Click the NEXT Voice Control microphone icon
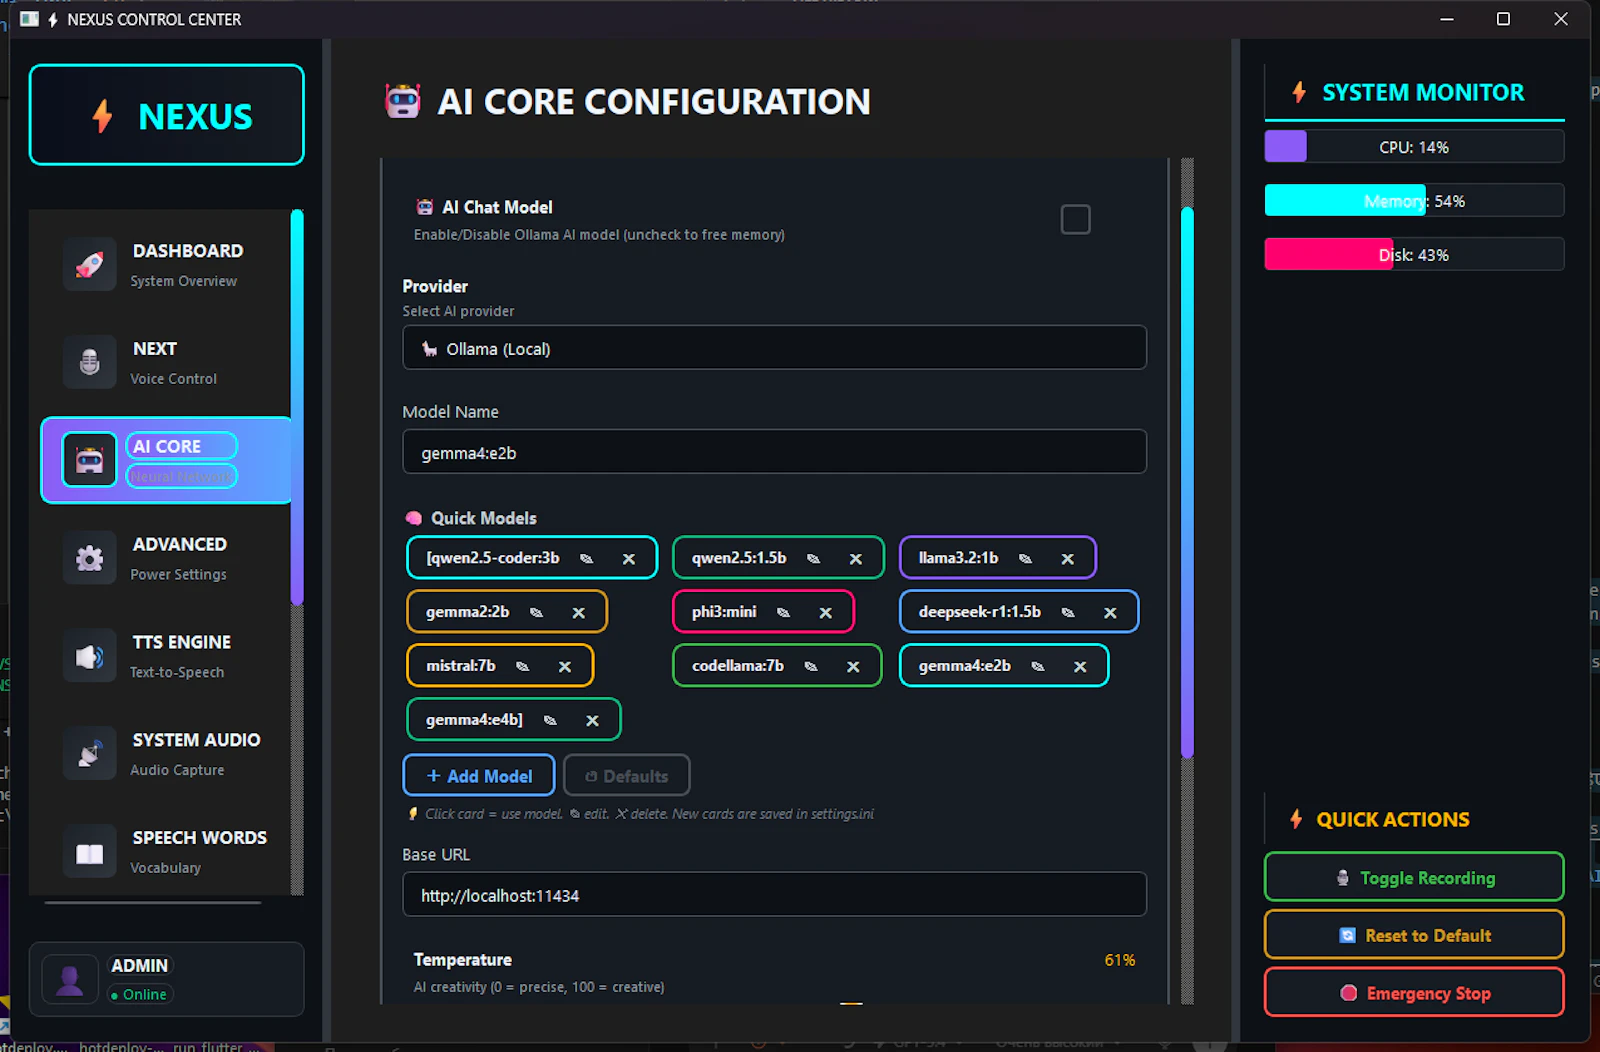 click(90, 362)
